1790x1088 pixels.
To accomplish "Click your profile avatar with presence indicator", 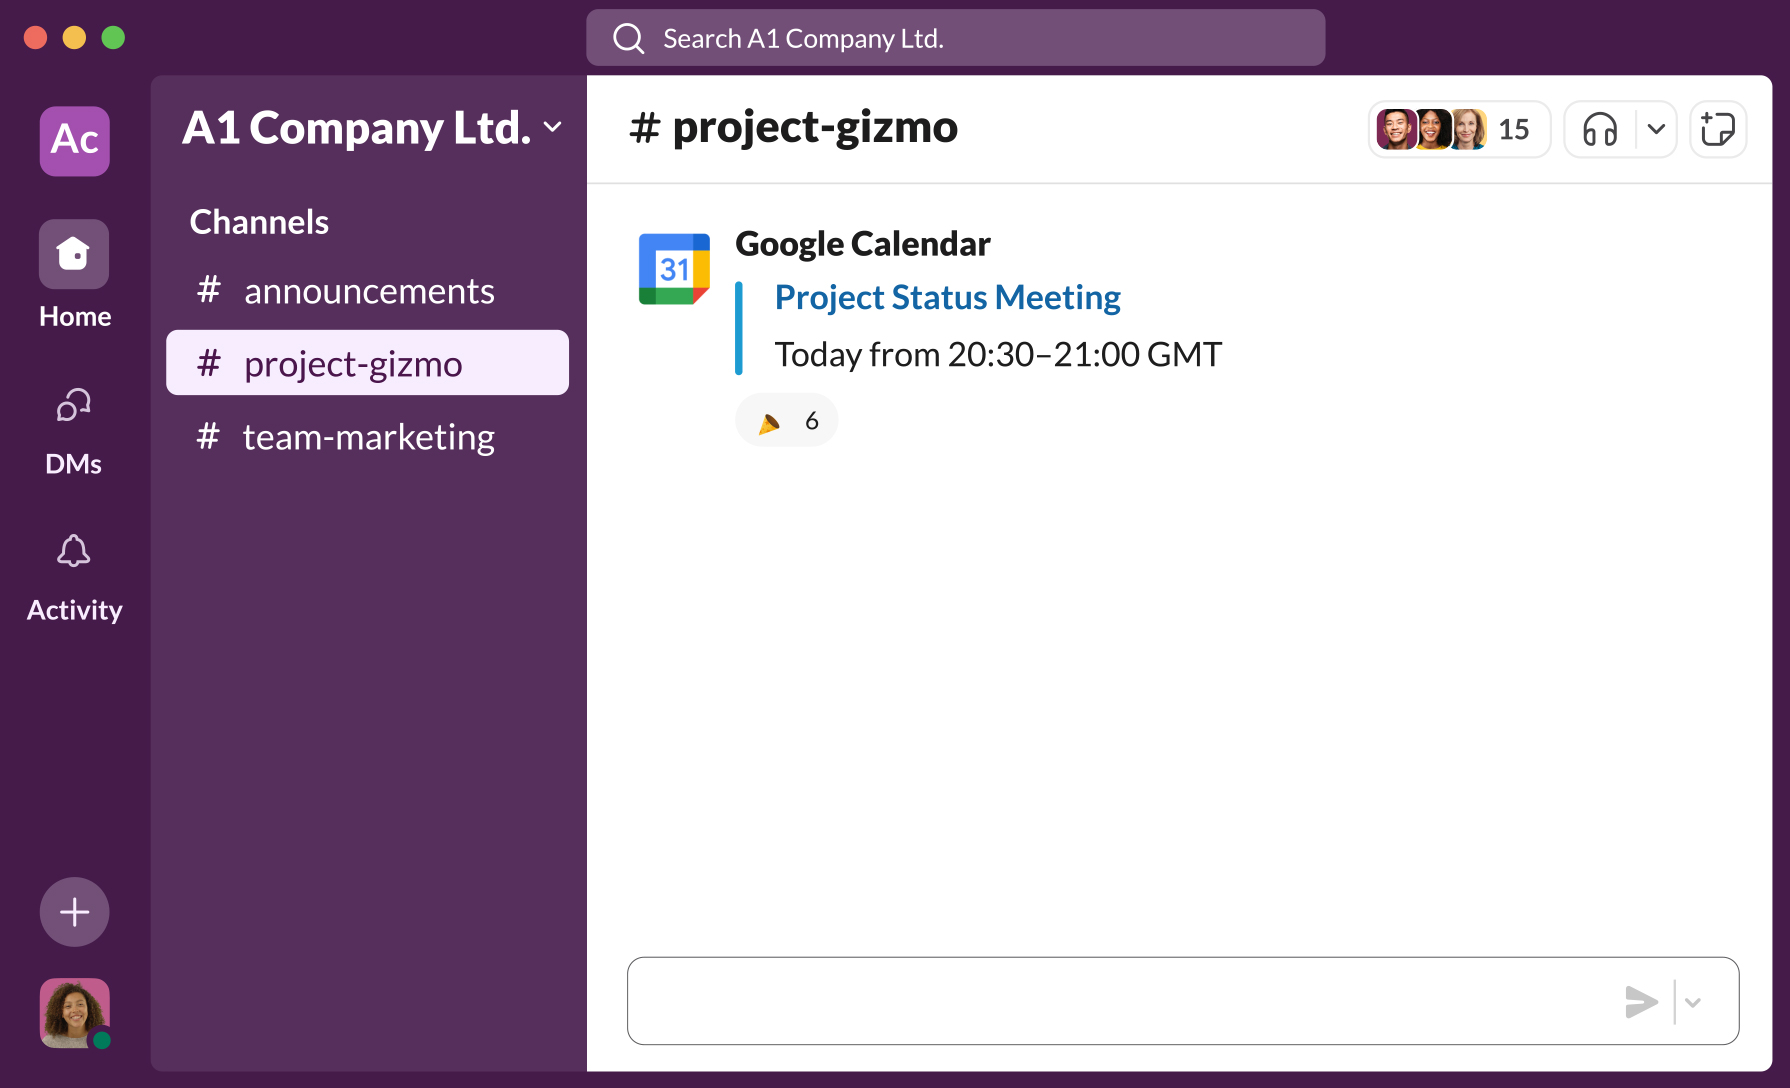I will click(74, 1012).
